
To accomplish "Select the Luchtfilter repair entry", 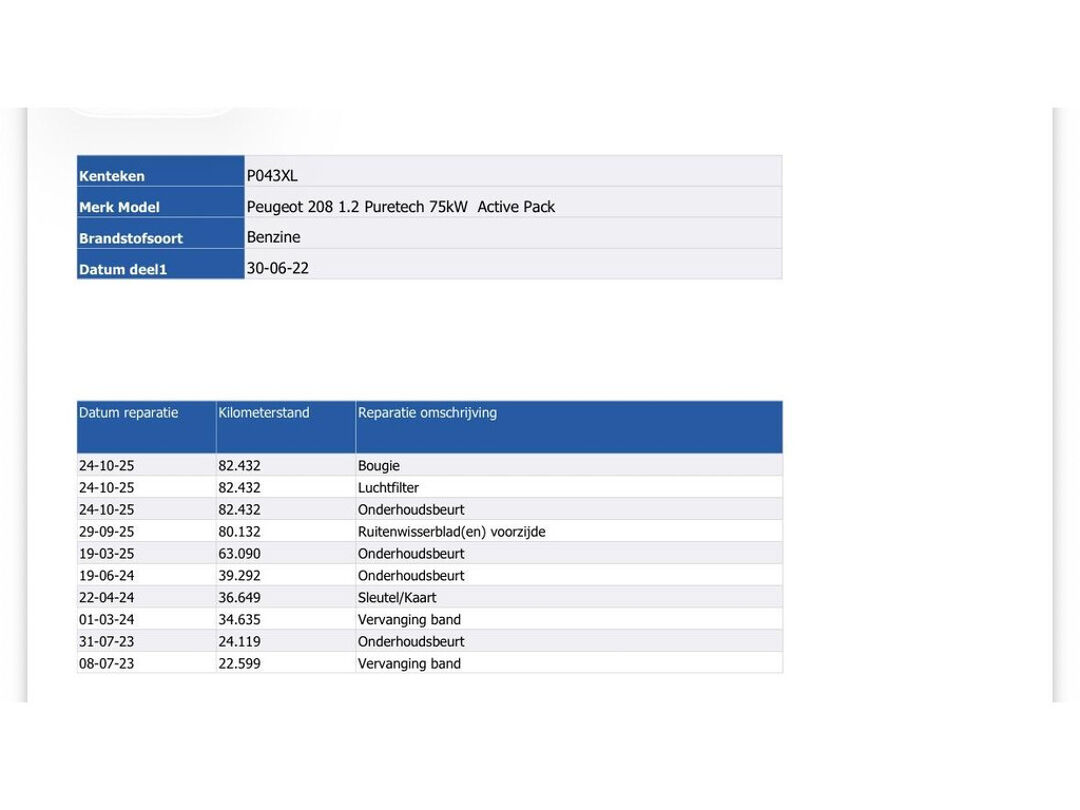I will pos(388,488).
